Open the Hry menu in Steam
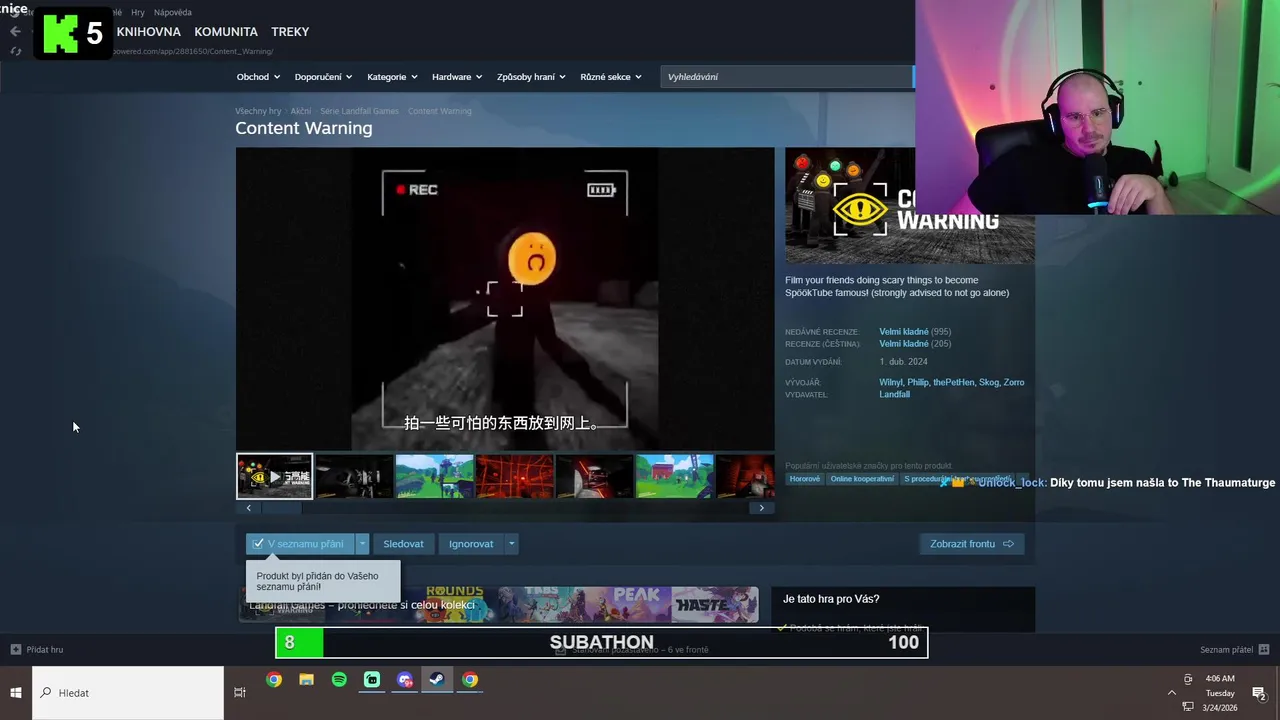The width and height of the screenshot is (1280, 720). tap(138, 13)
